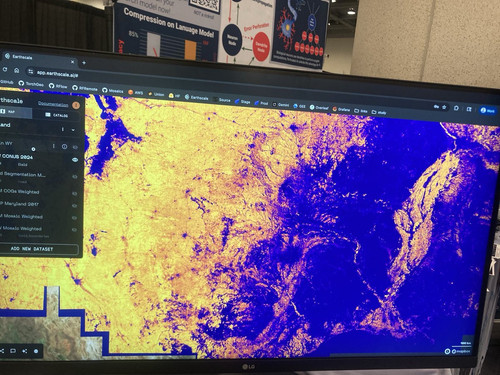Open the Grafana bookmark
Image resolution: width=500 pixels, height=375 pixels.
[341, 109]
